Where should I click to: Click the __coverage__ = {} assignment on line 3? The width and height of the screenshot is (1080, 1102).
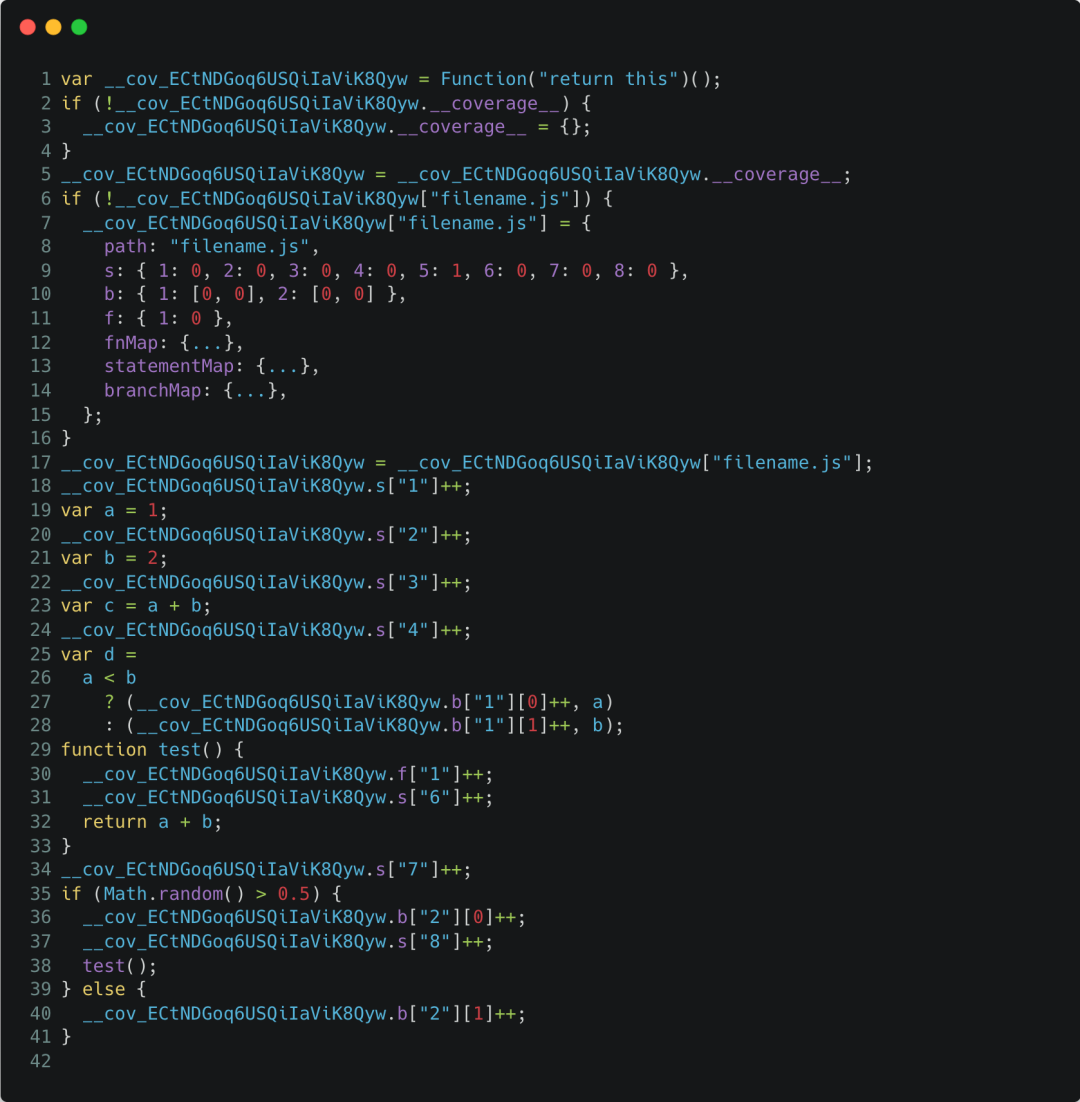click(337, 127)
